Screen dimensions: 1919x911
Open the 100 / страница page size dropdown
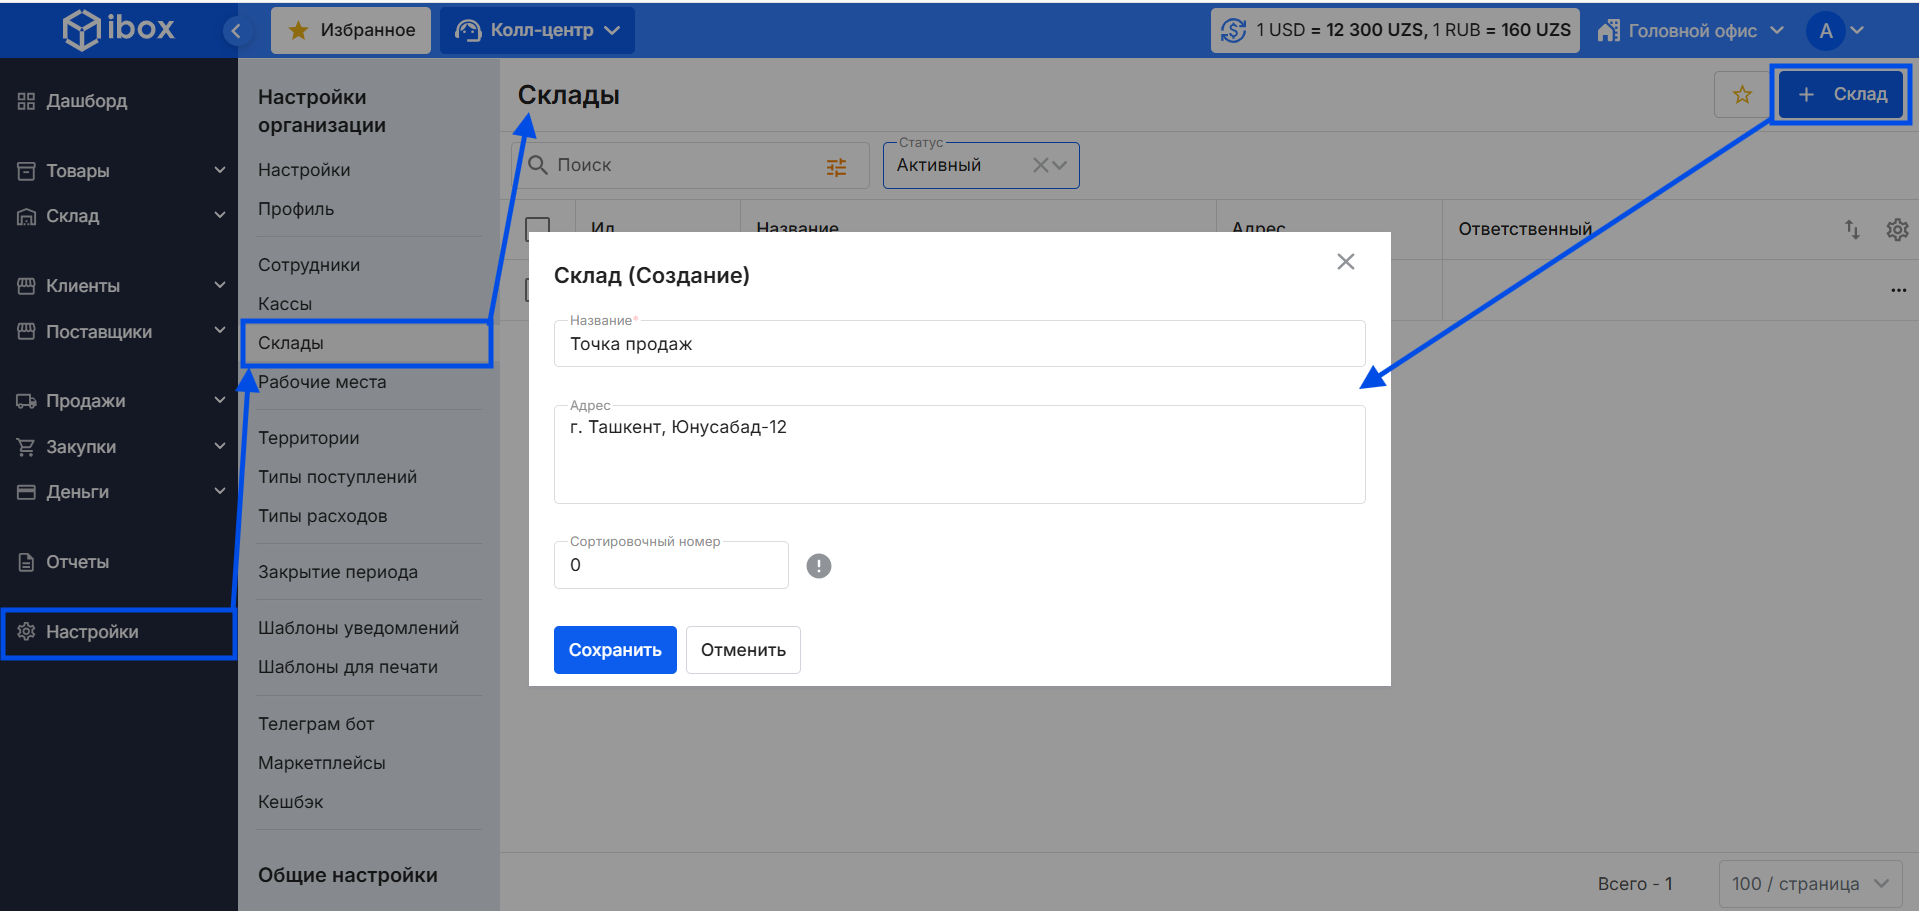tap(1809, 884)
